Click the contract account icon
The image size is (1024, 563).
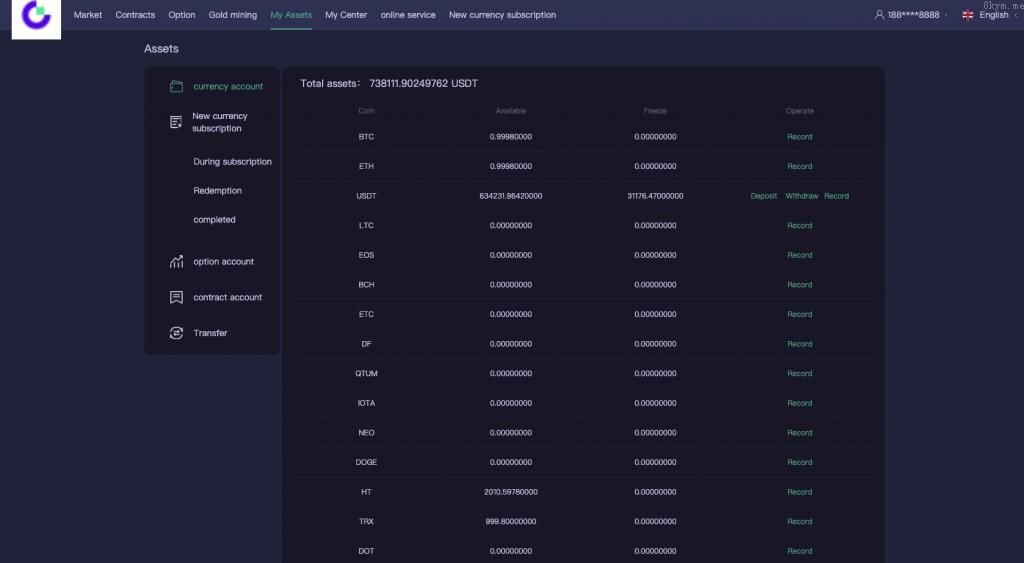coord(176,297)
